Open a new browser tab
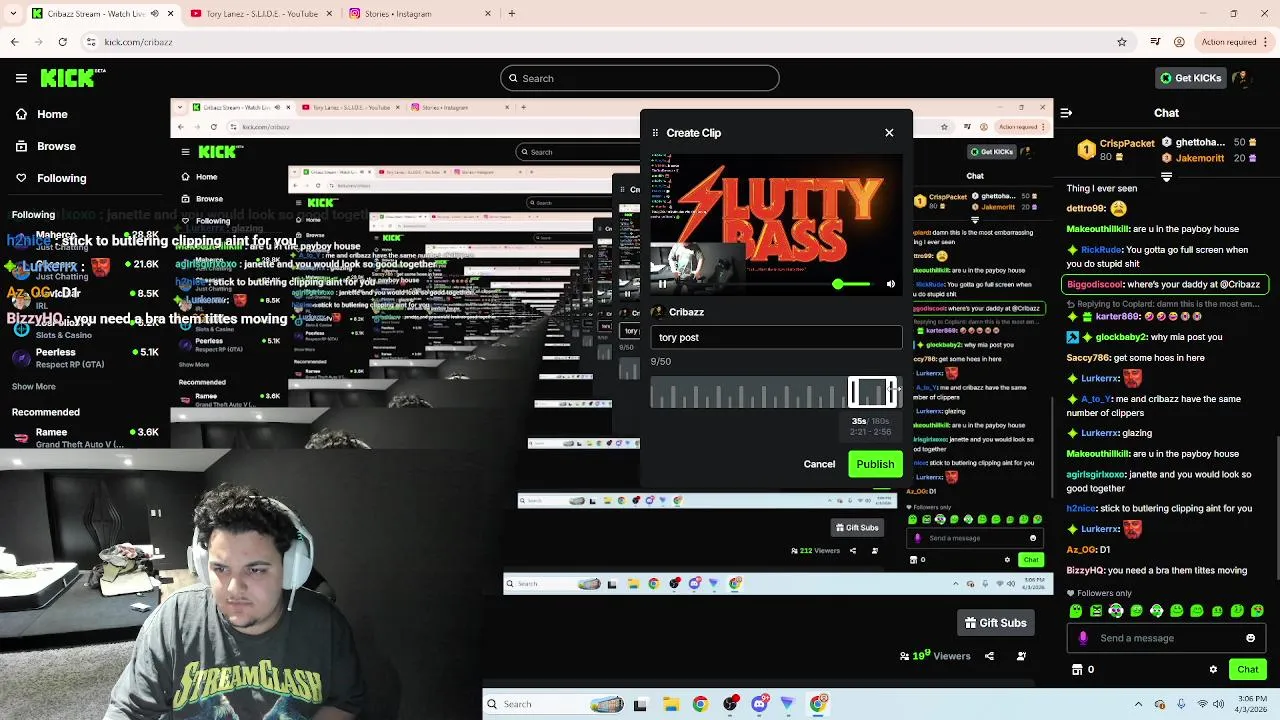This screenshot has width=1280, height=720. (x=511, y=13)
